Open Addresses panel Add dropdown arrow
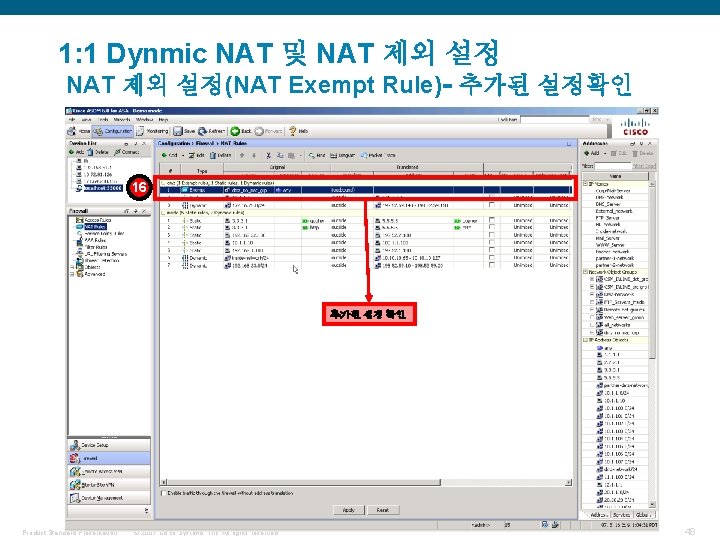The image size is (720, 540). (x=605, y=153)
